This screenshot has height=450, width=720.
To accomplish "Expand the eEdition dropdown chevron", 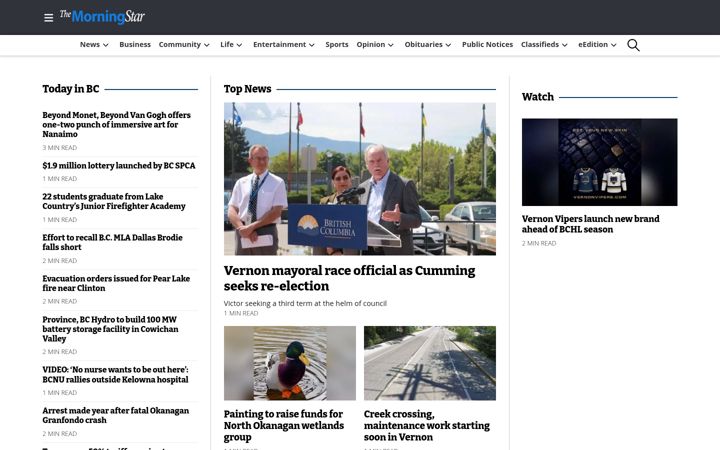I will click(x=613, y=45).
